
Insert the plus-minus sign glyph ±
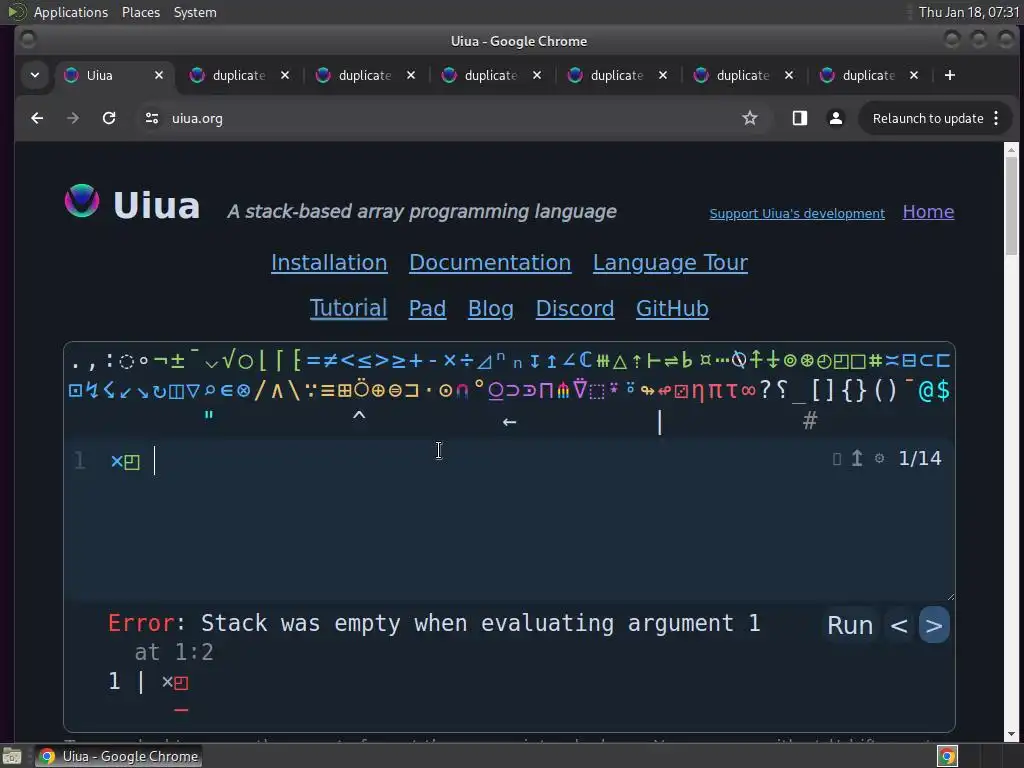pyautogui.click(x=178, y=360)
